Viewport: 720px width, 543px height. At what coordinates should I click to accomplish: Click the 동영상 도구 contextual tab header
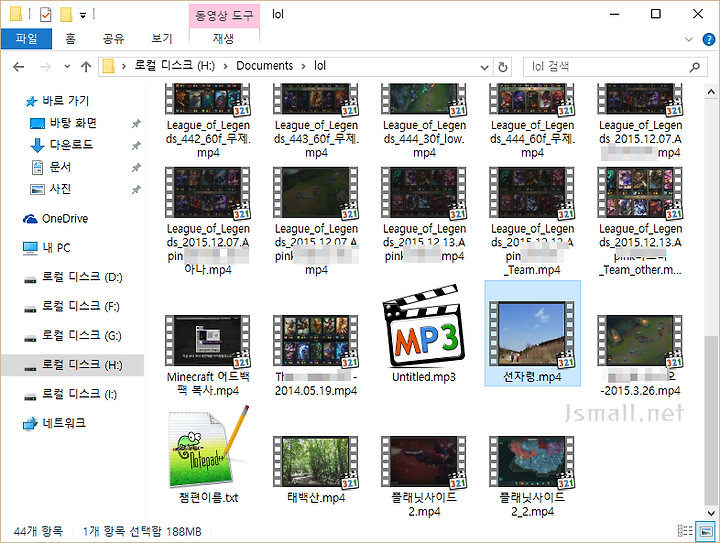pyautogui.click(x=224, y=16)
